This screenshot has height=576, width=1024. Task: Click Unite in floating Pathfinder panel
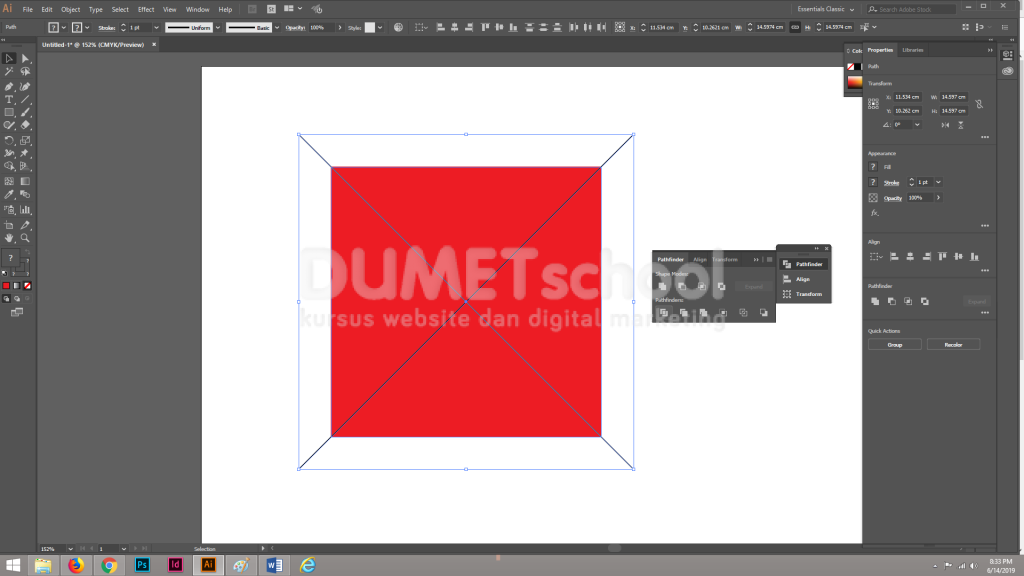coord(662,286)
